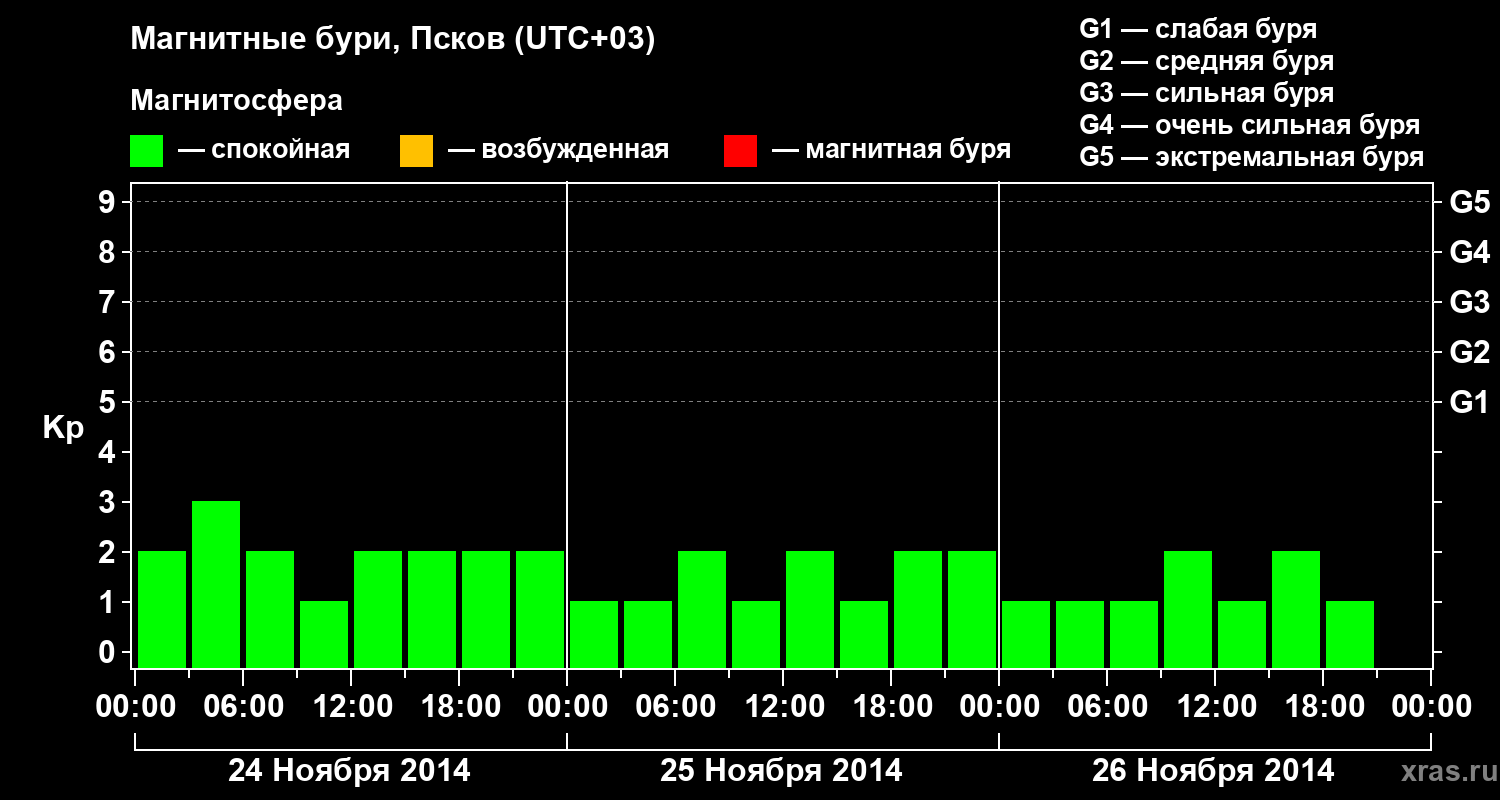Click the 'G4 — очень сильная буря' legend line
Image resolution: width=1500 pixels, height=800 pixels.
(1249, 125)
